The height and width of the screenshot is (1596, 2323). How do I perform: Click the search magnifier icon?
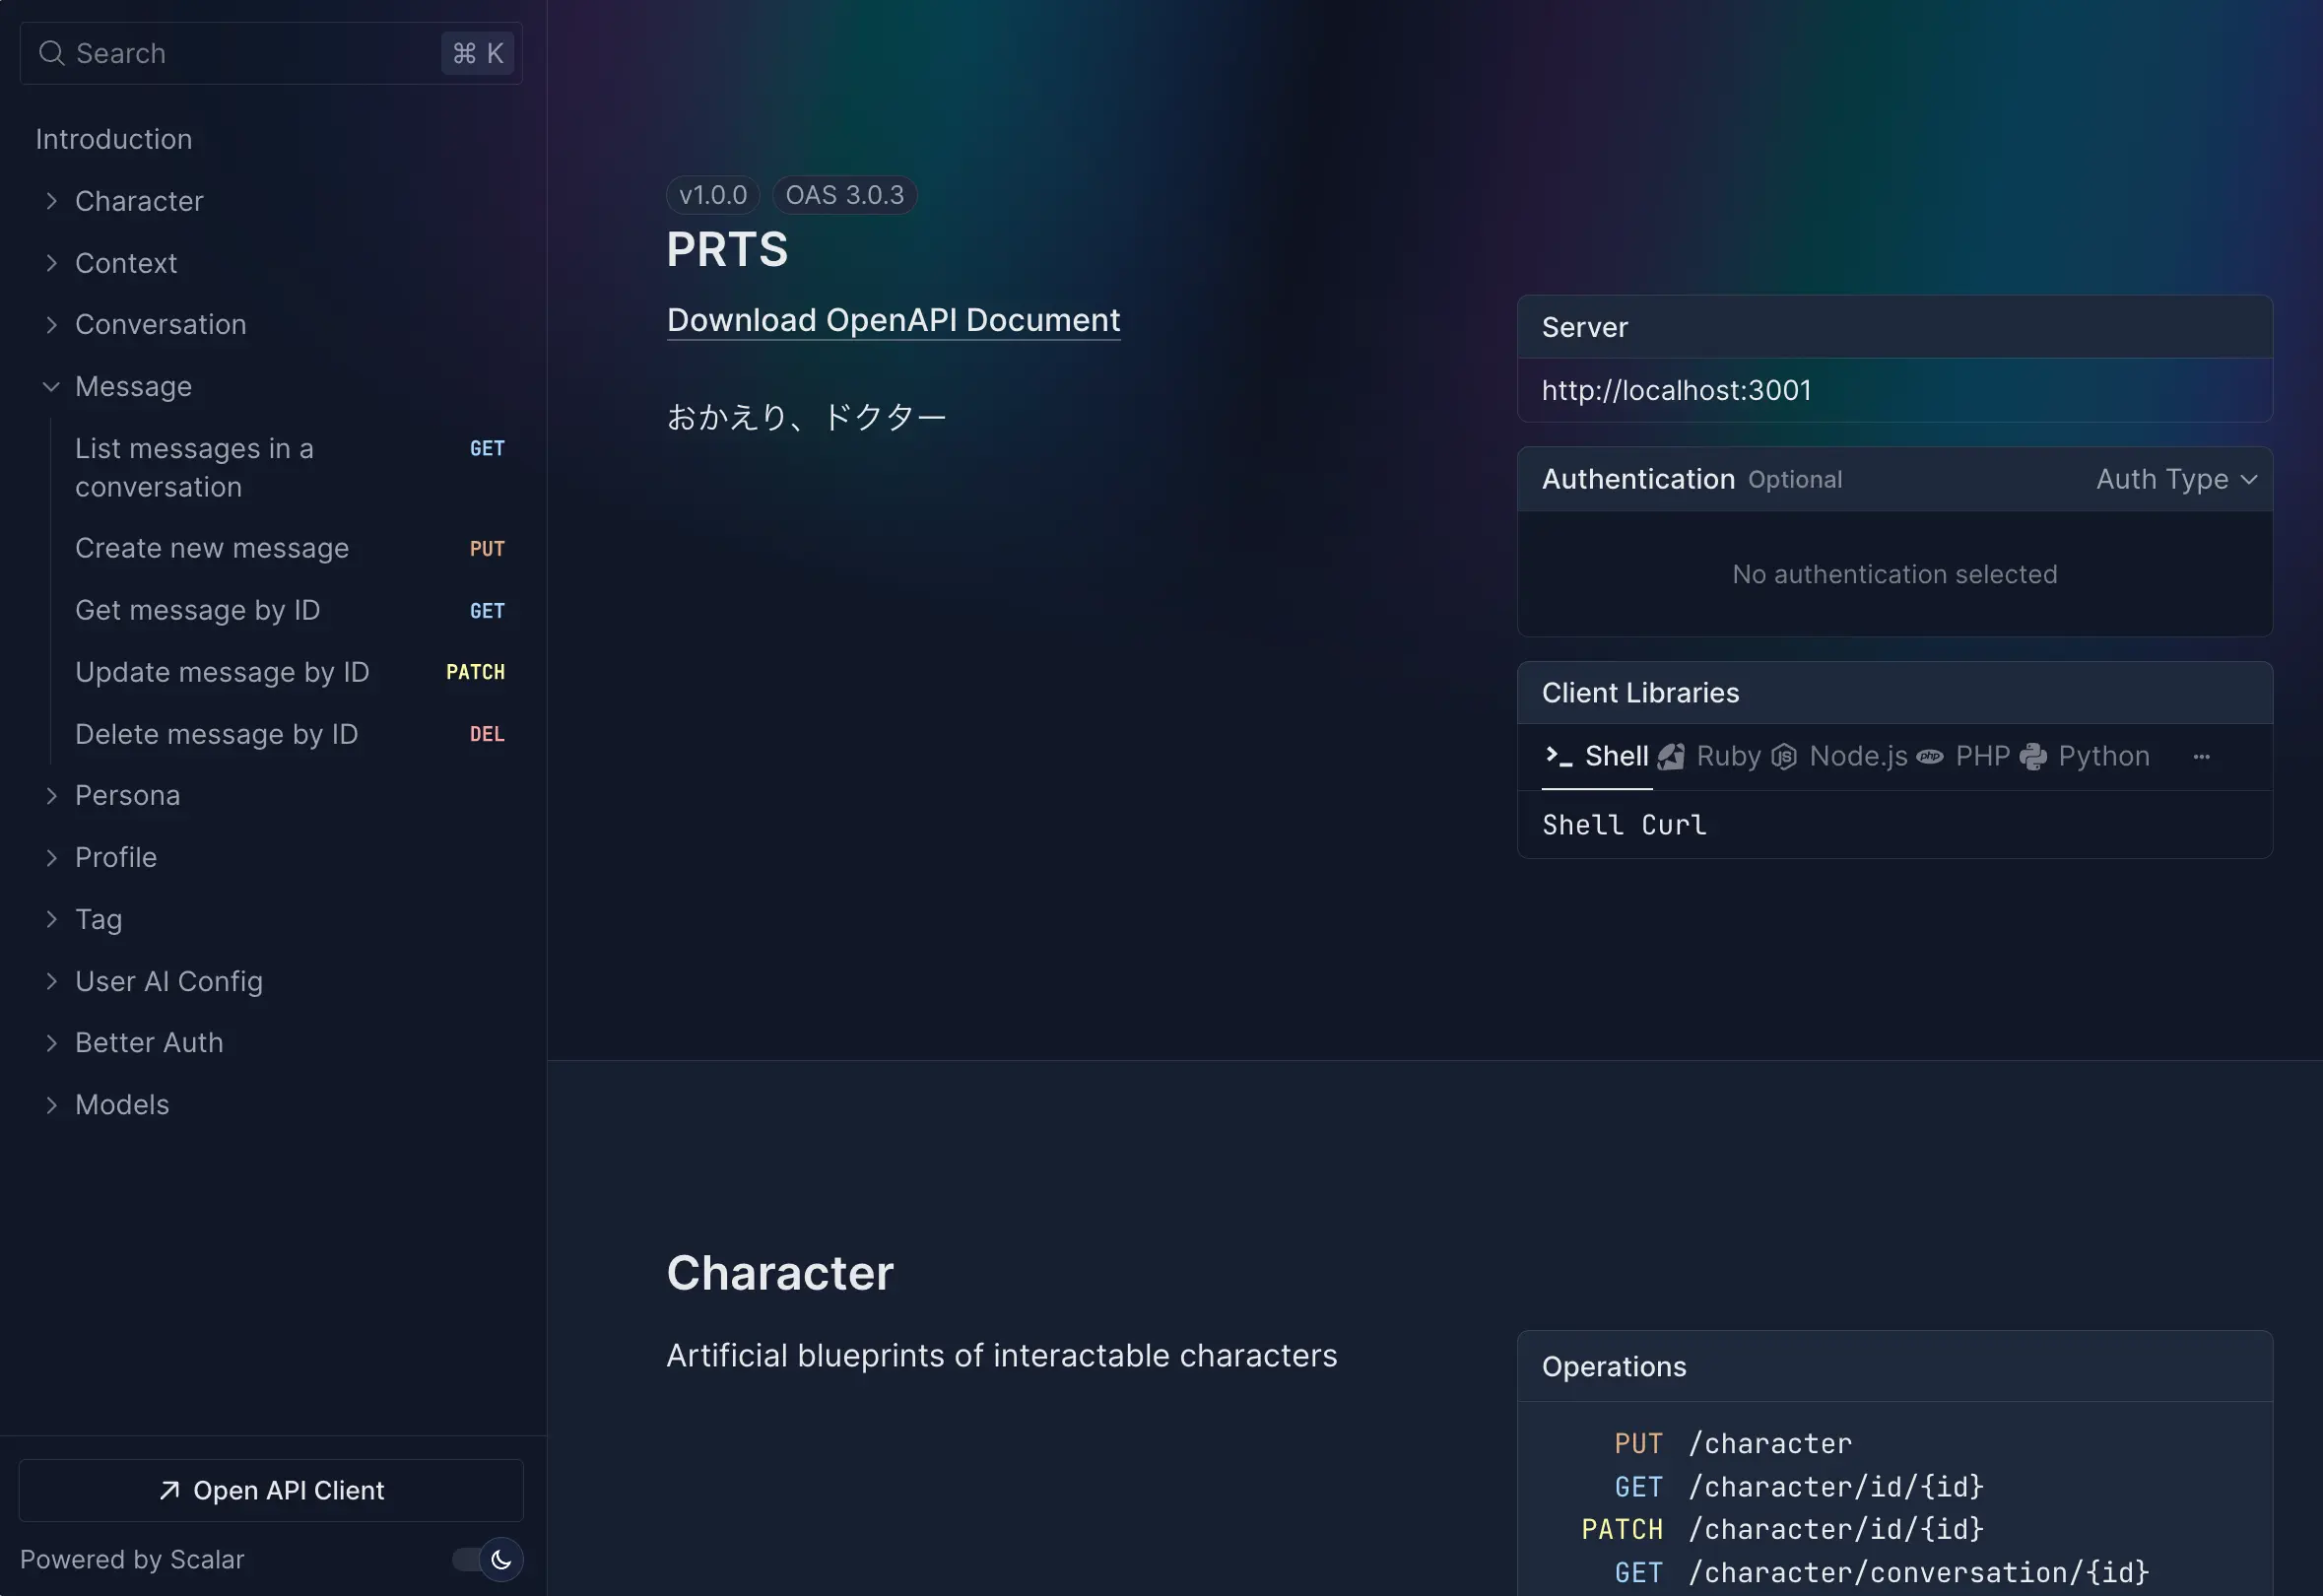(51, 53)
